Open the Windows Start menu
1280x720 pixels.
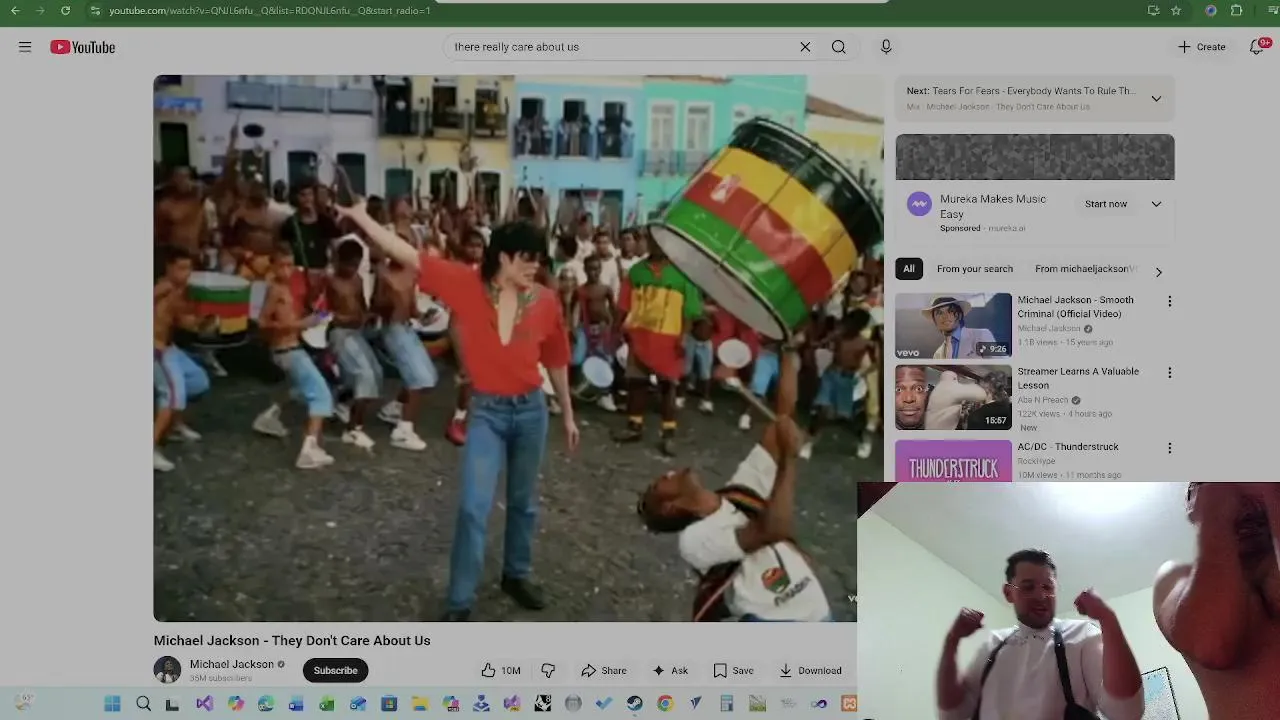click(x=112, y=704)
